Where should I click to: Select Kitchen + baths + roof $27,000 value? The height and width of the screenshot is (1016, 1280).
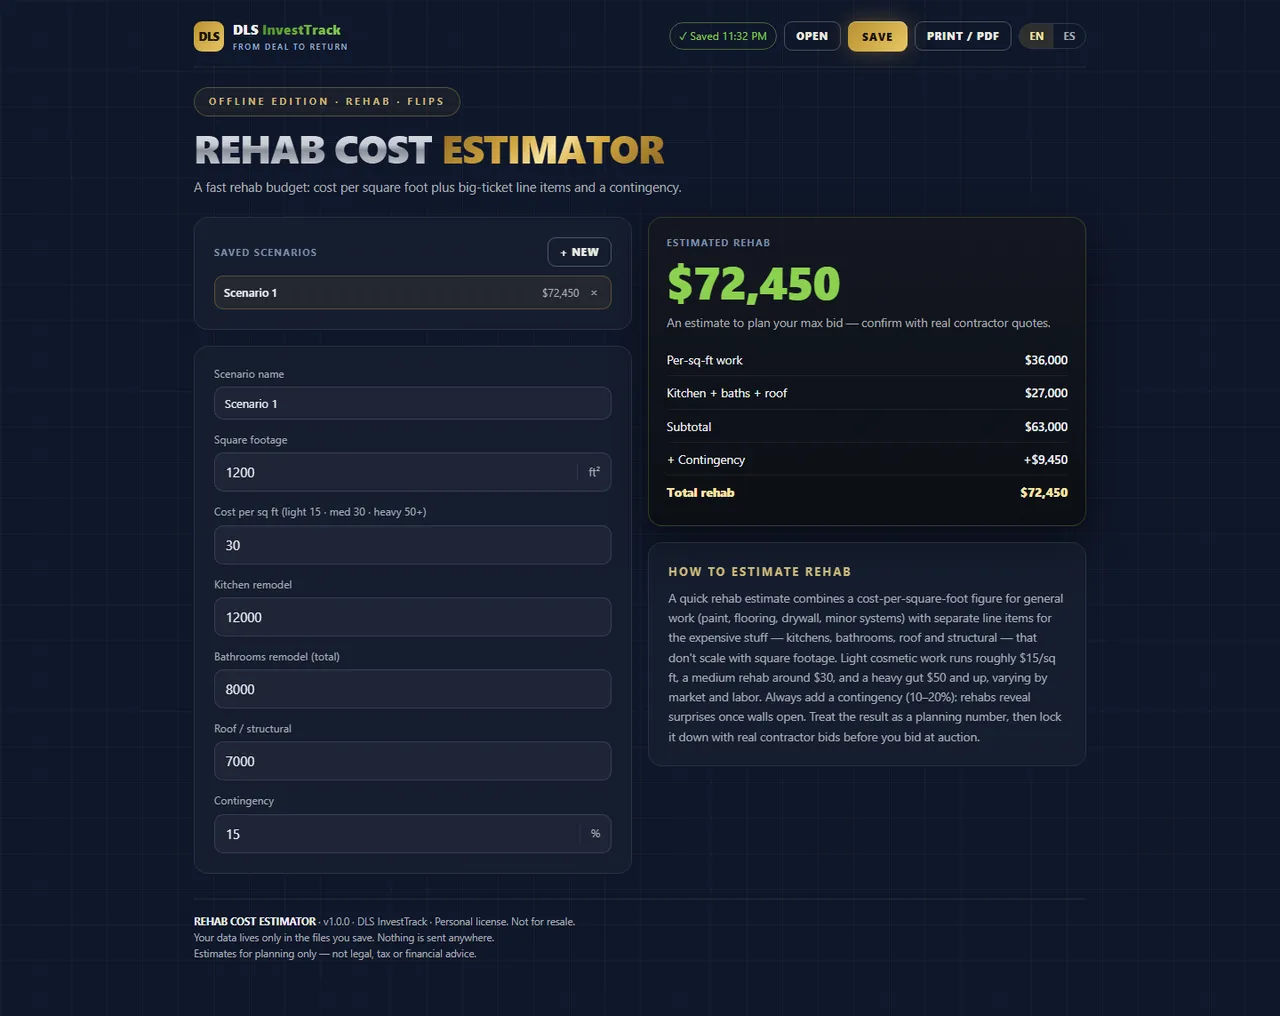point(1046,393)
